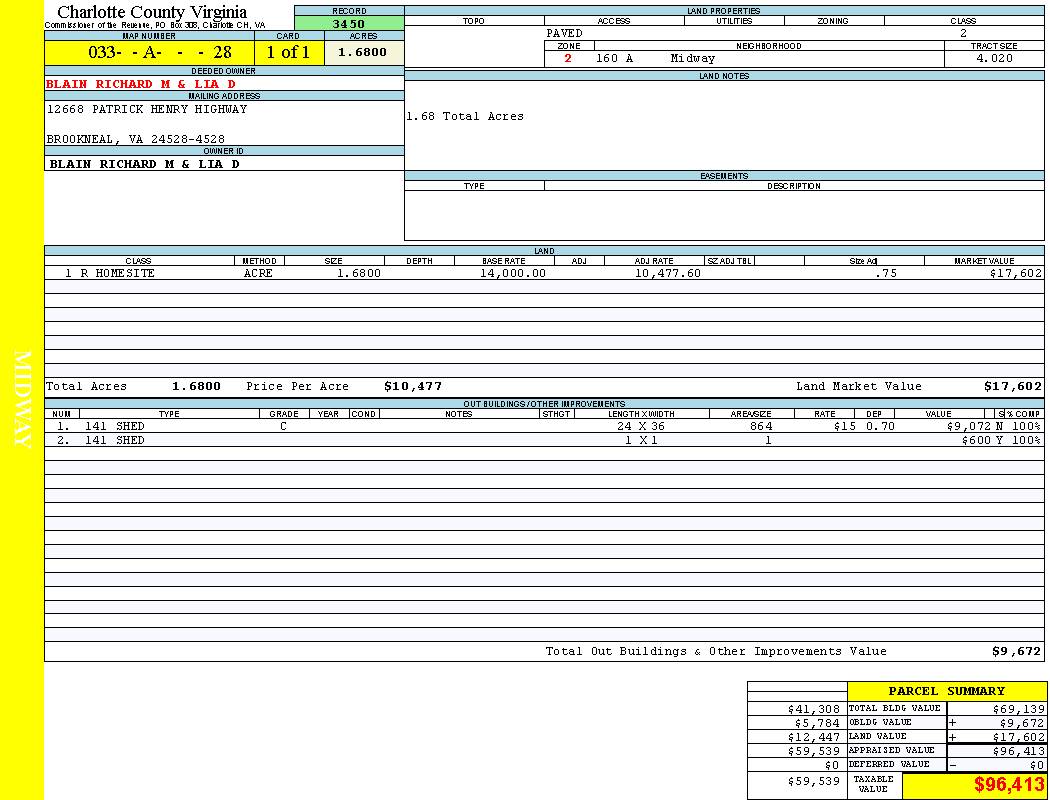The height and width of the screenshot is (800, 1050).
Task: Click the yellow PARCEL SUMMARY header
Action: click(x=946, y=691)
